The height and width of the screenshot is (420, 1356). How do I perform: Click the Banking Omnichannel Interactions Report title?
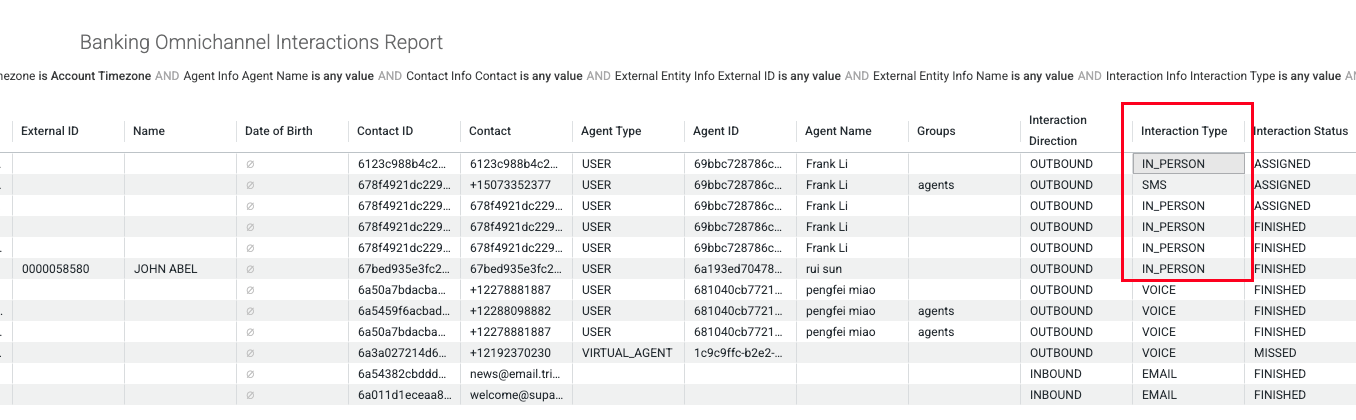click(261, 43)
